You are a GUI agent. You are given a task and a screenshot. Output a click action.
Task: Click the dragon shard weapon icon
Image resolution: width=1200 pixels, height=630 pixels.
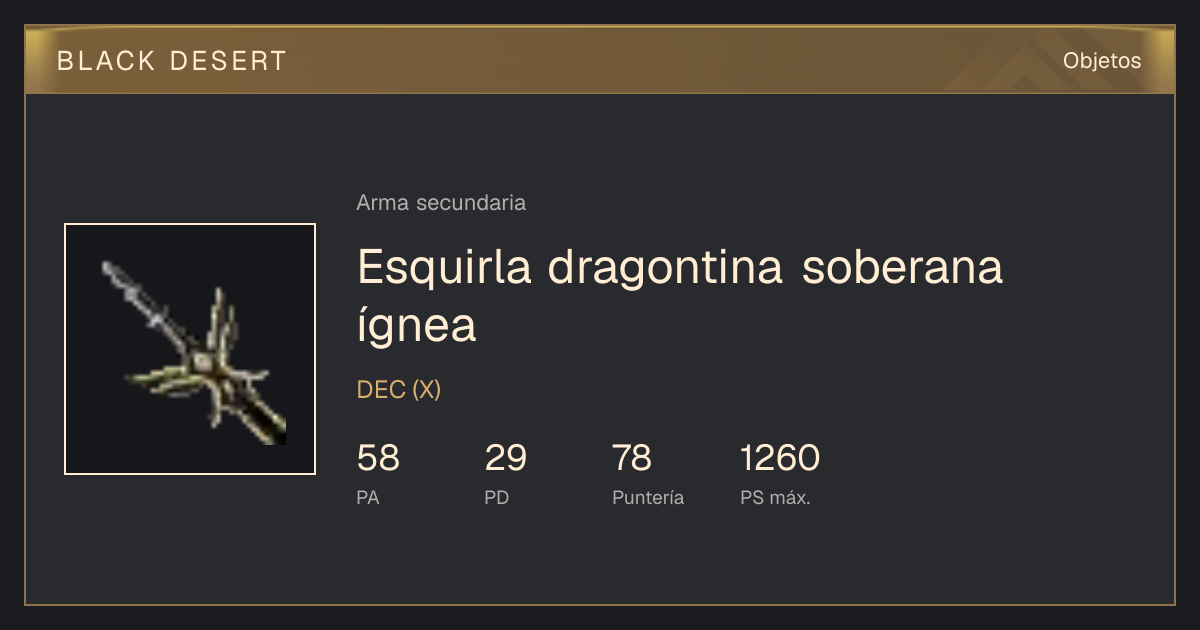(190, 349)
